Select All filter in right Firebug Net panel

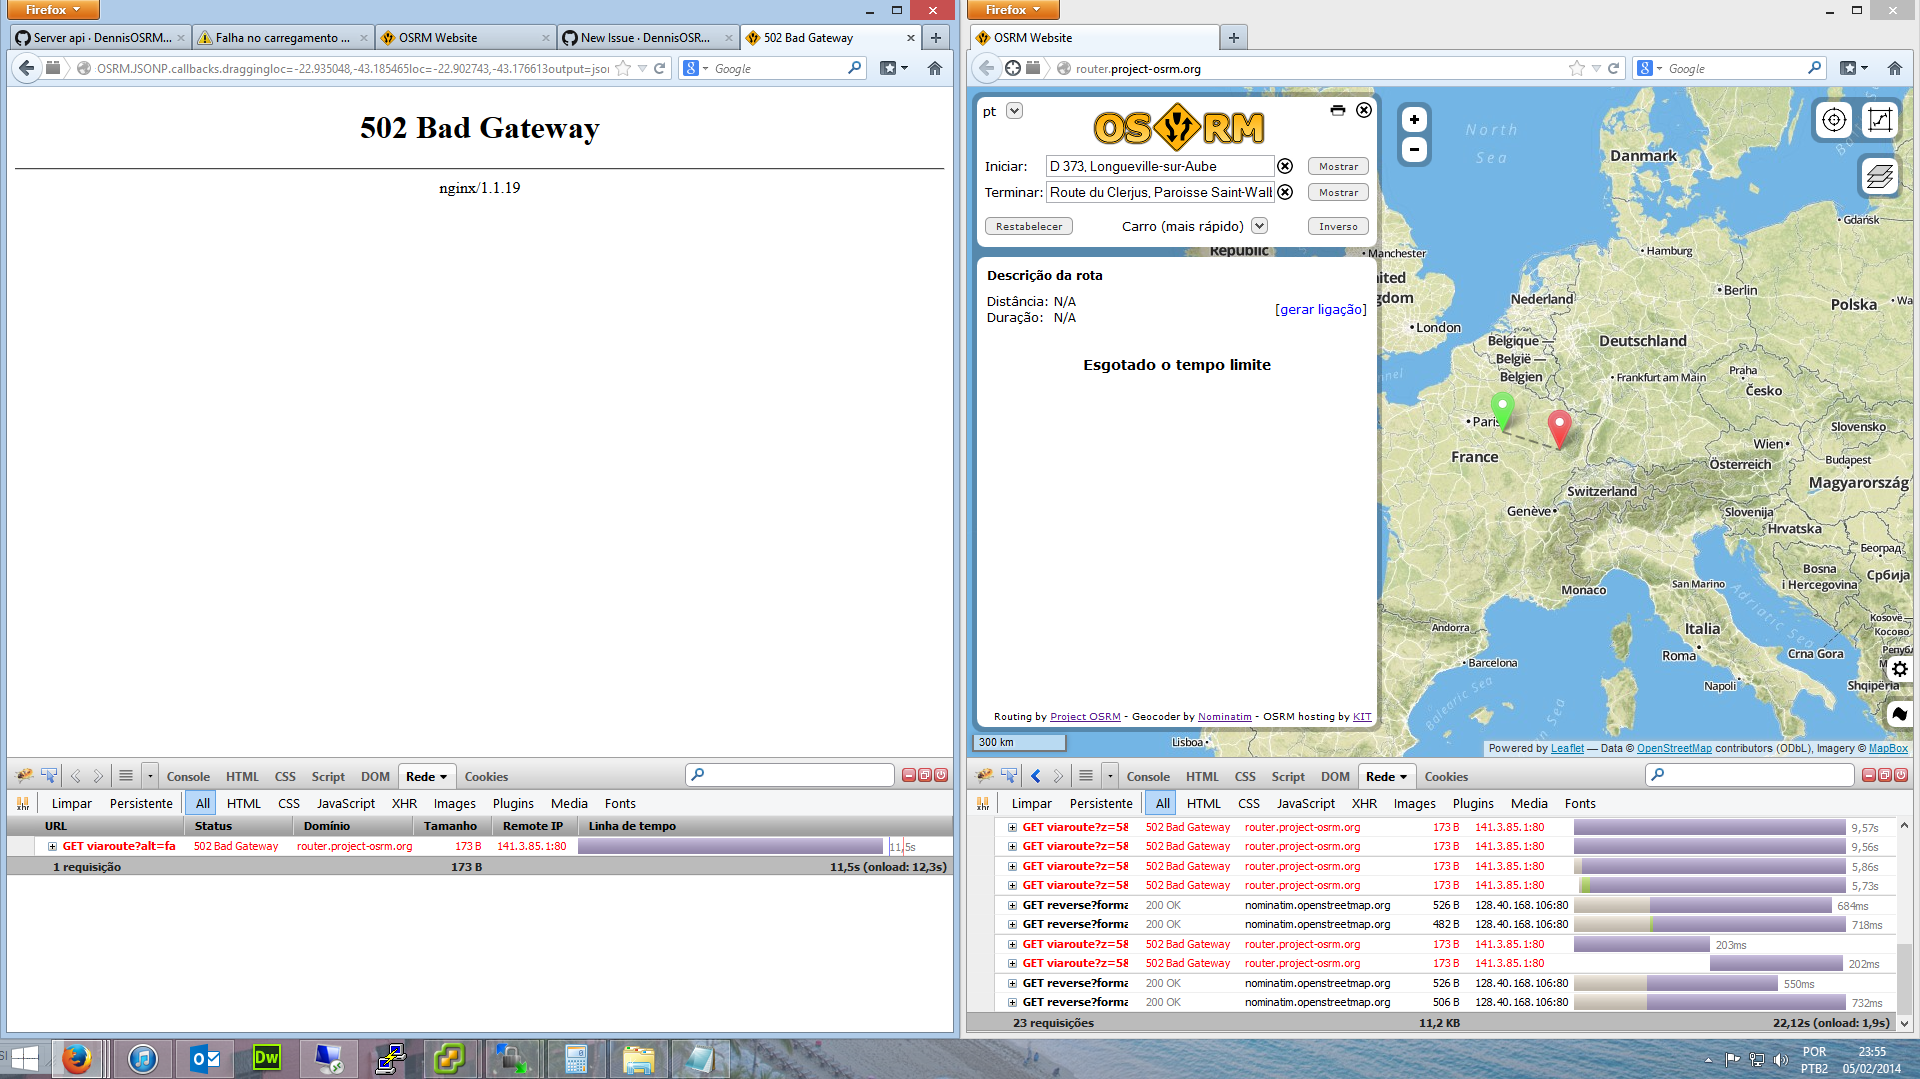click(x=1162, y=803)
